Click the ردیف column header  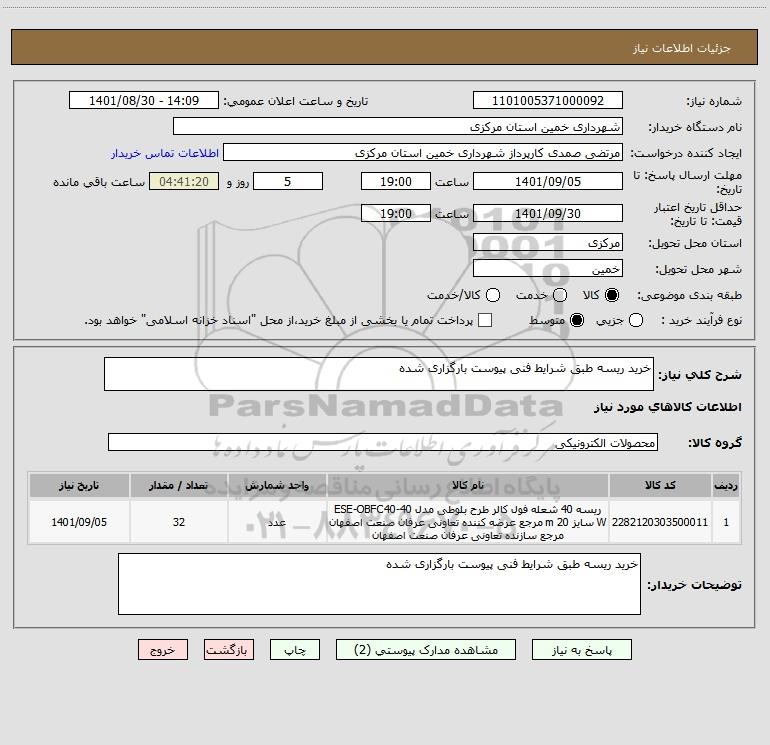pos(726,485)
